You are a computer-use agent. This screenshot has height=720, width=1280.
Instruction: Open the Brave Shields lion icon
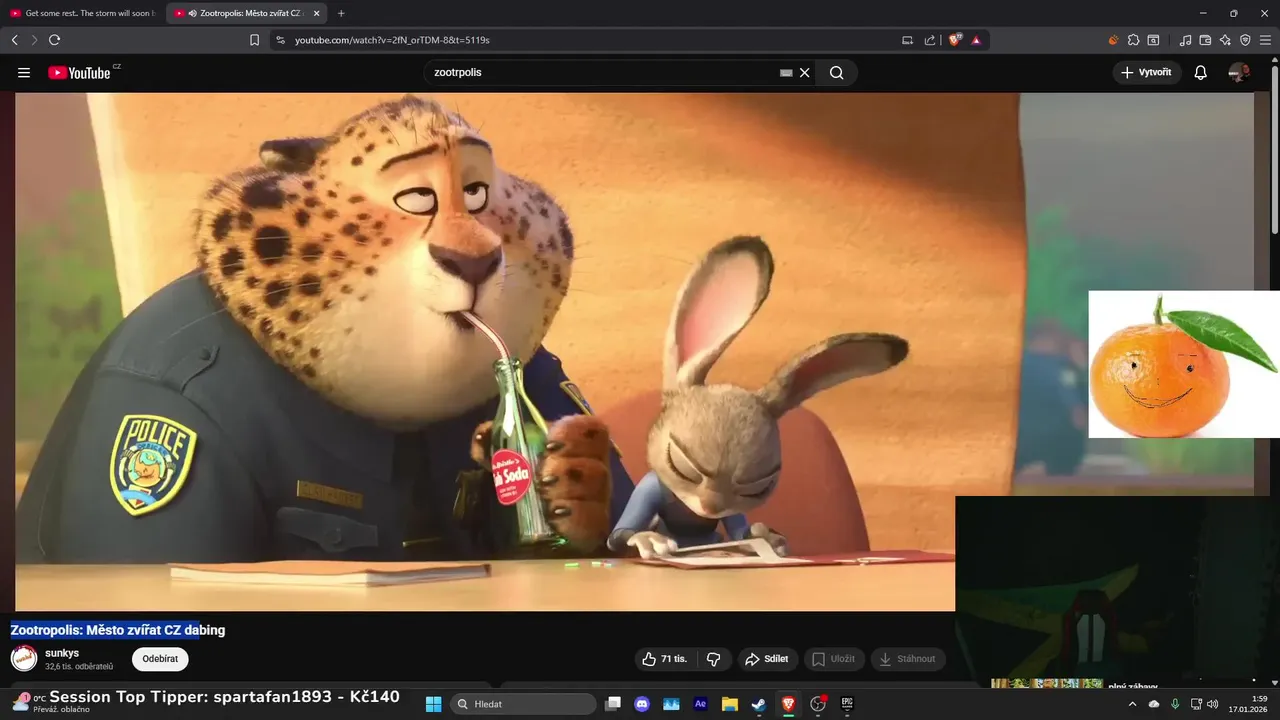[955, 40]
